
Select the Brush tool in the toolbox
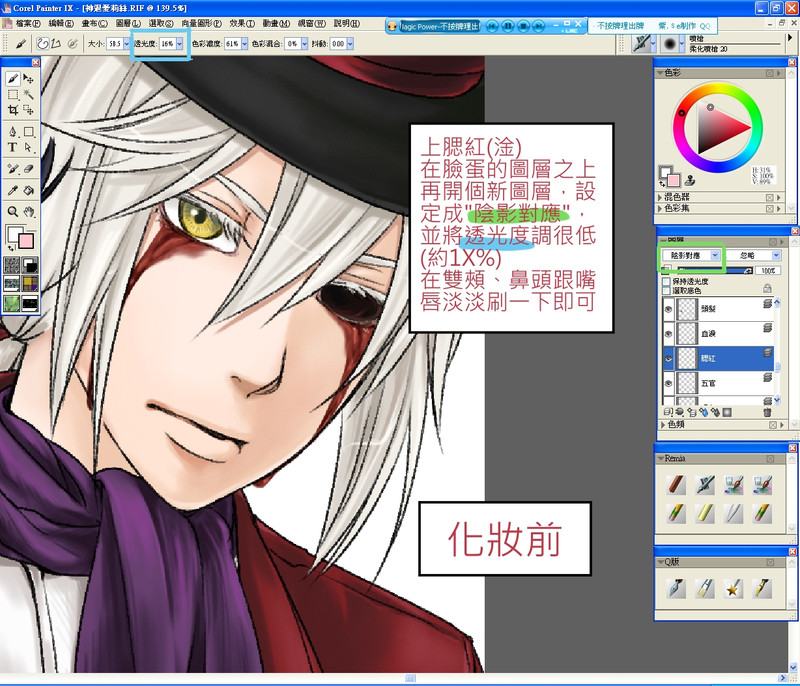[x=13, y=79]
